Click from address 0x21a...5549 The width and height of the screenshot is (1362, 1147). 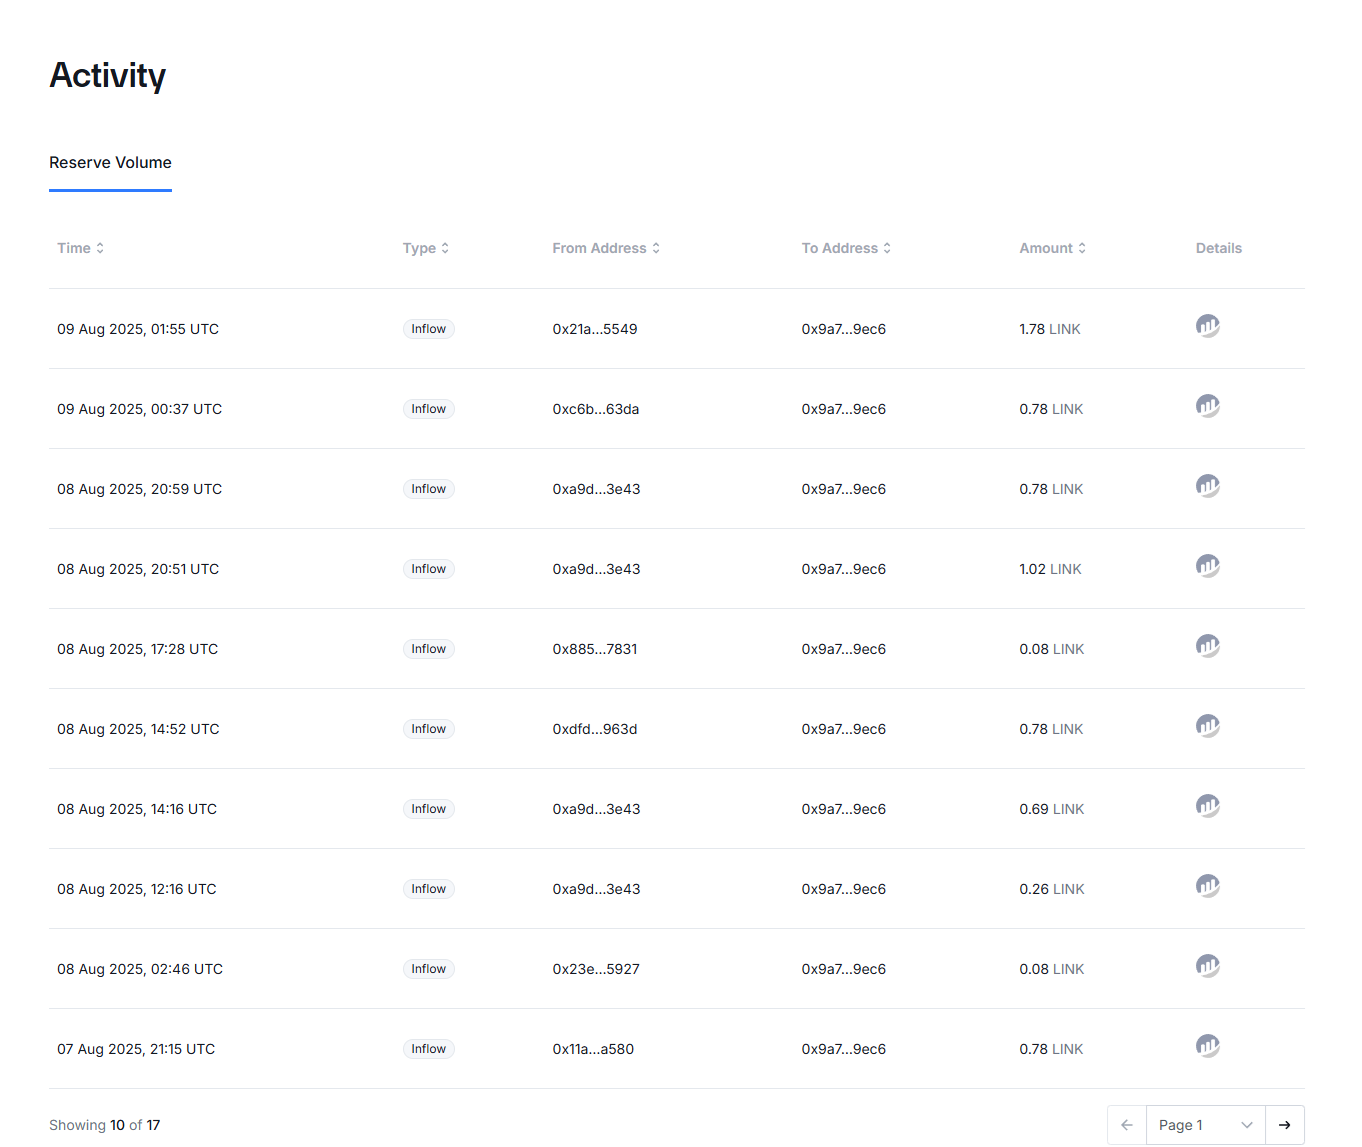tap(595, 329)
